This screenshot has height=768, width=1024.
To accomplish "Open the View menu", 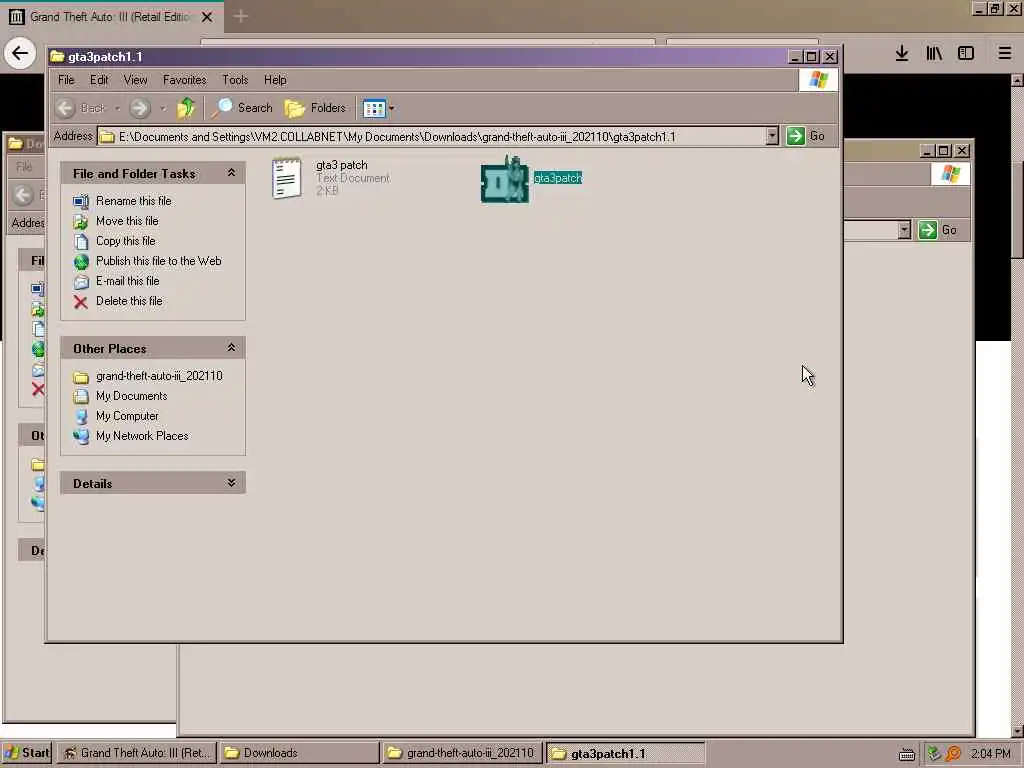I will (135, 80).
